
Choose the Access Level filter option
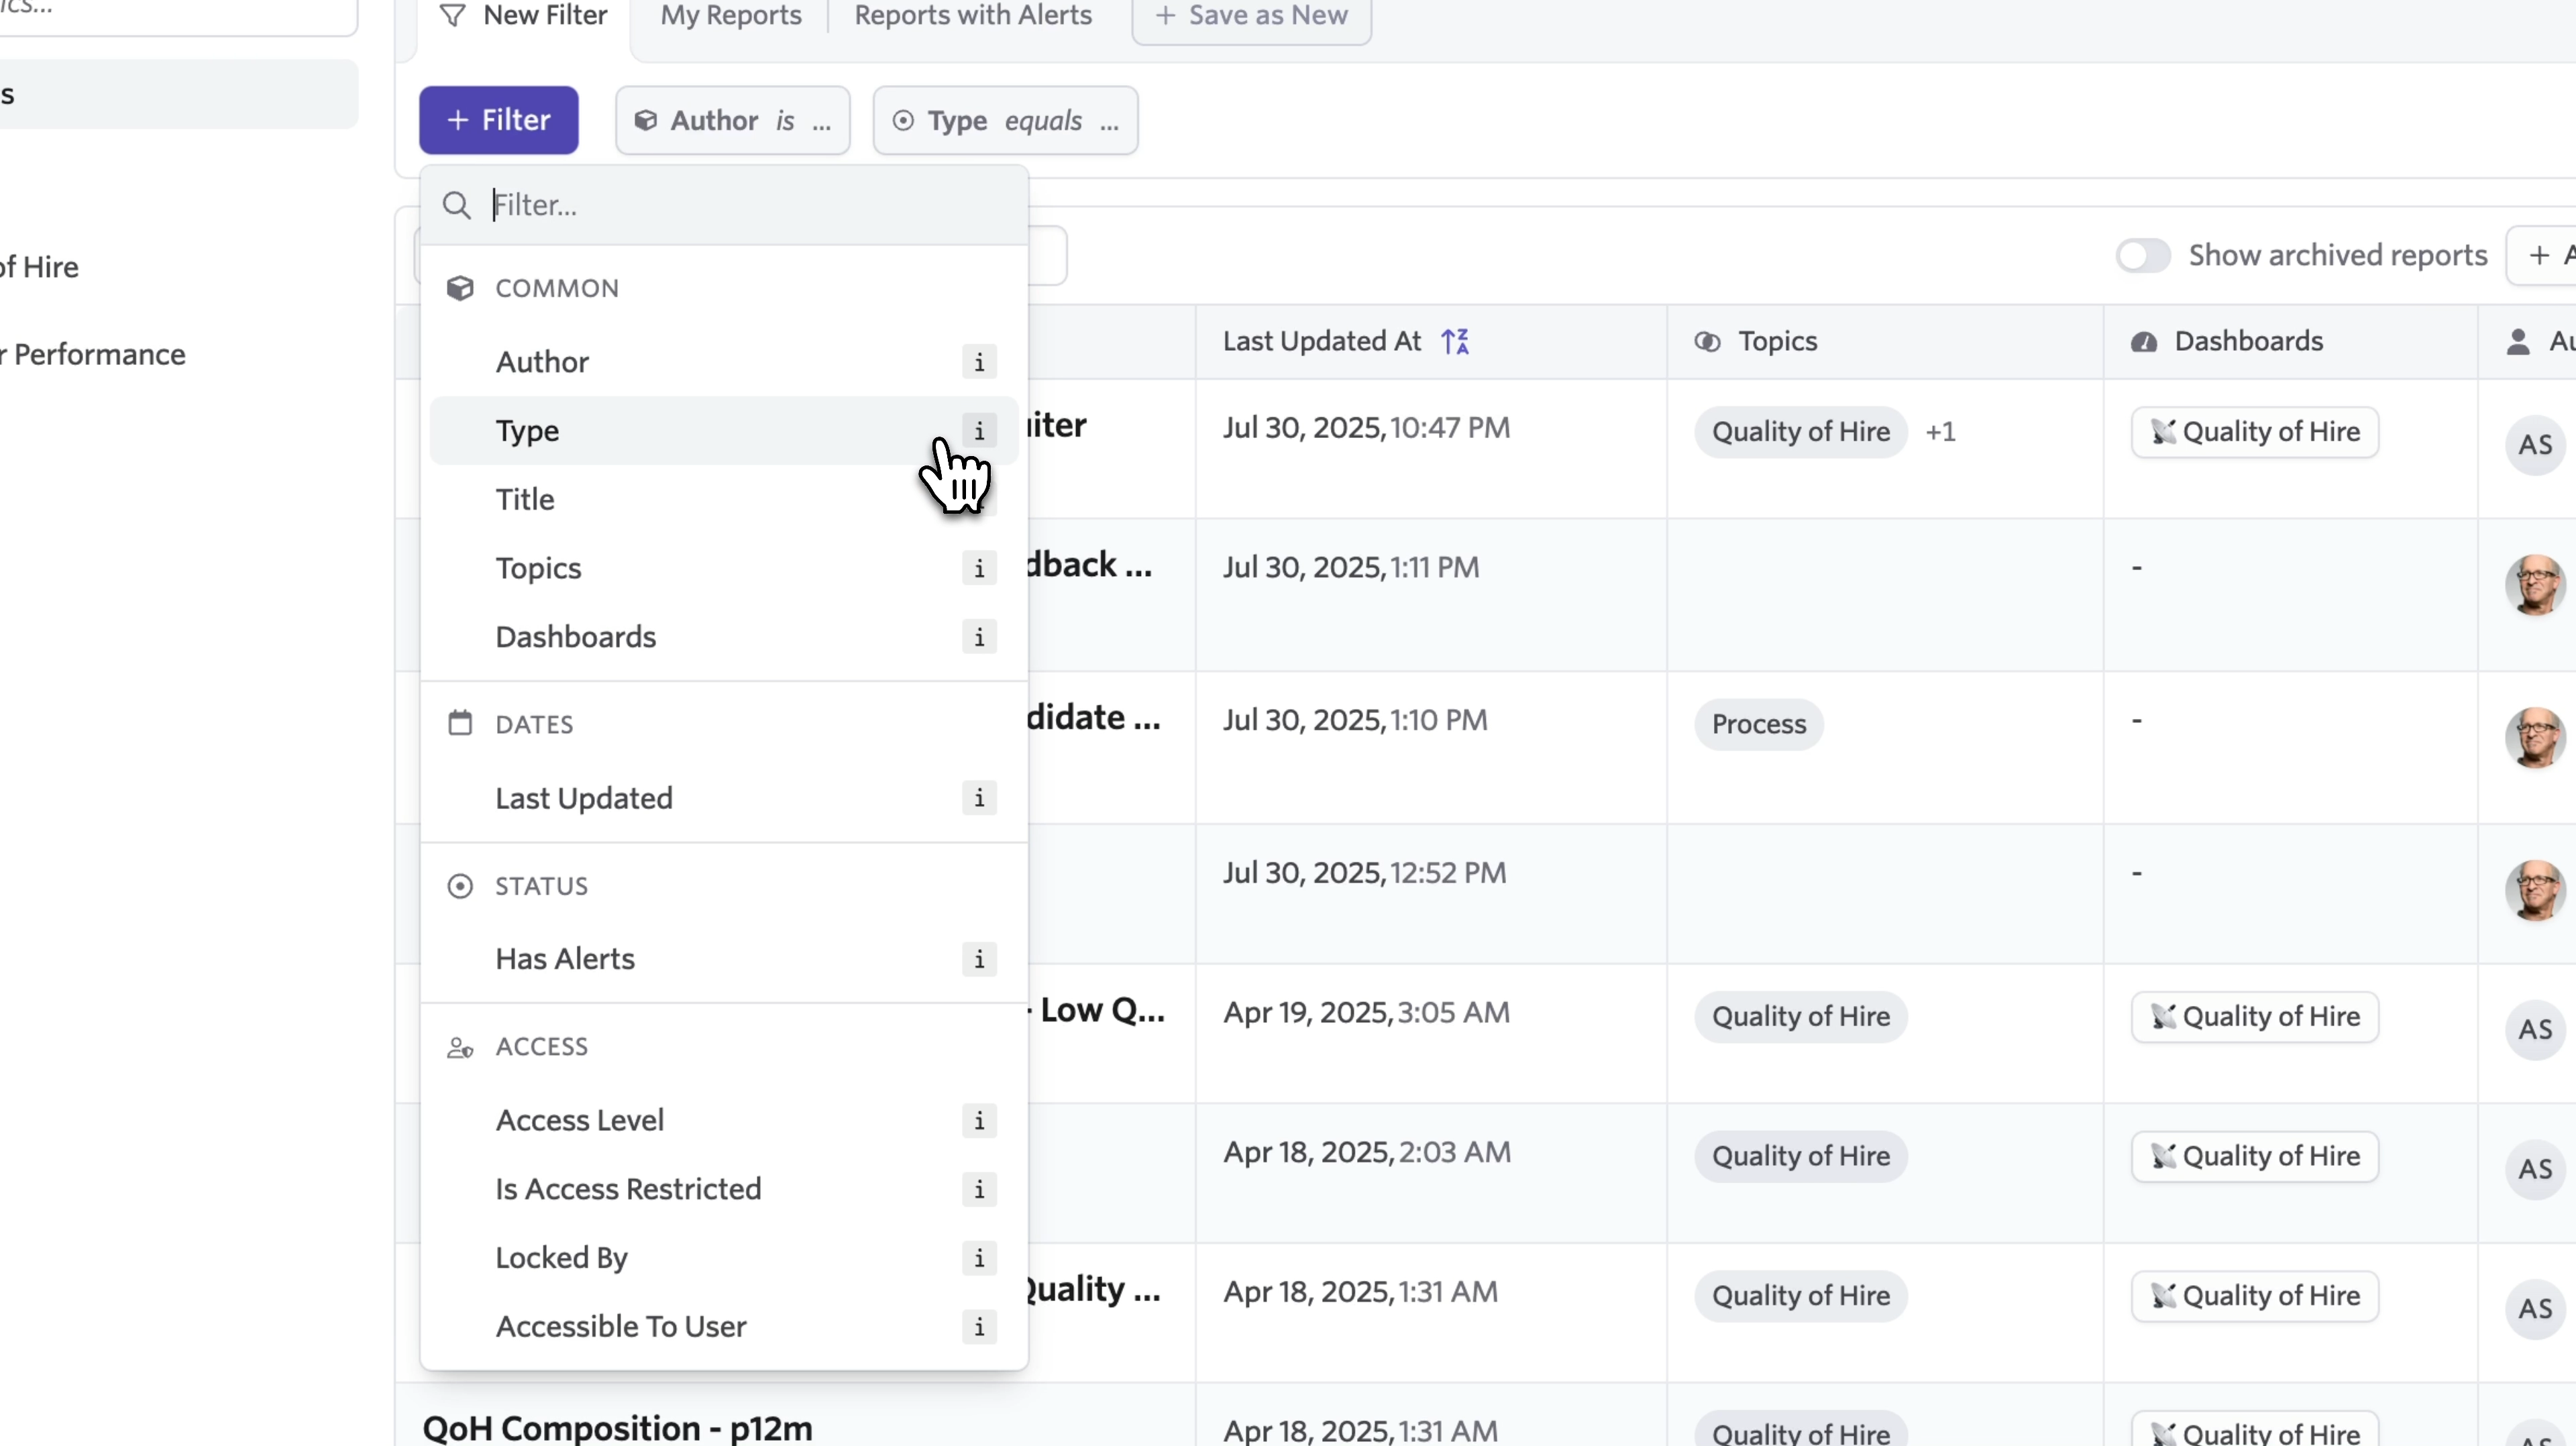[x=724, y=1120]
